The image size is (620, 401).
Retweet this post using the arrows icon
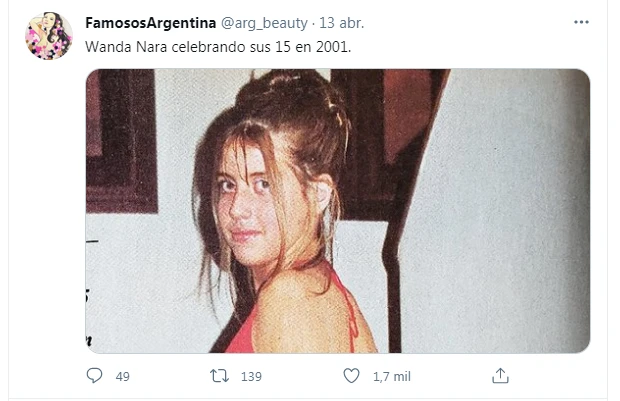(x=219, y=376)
